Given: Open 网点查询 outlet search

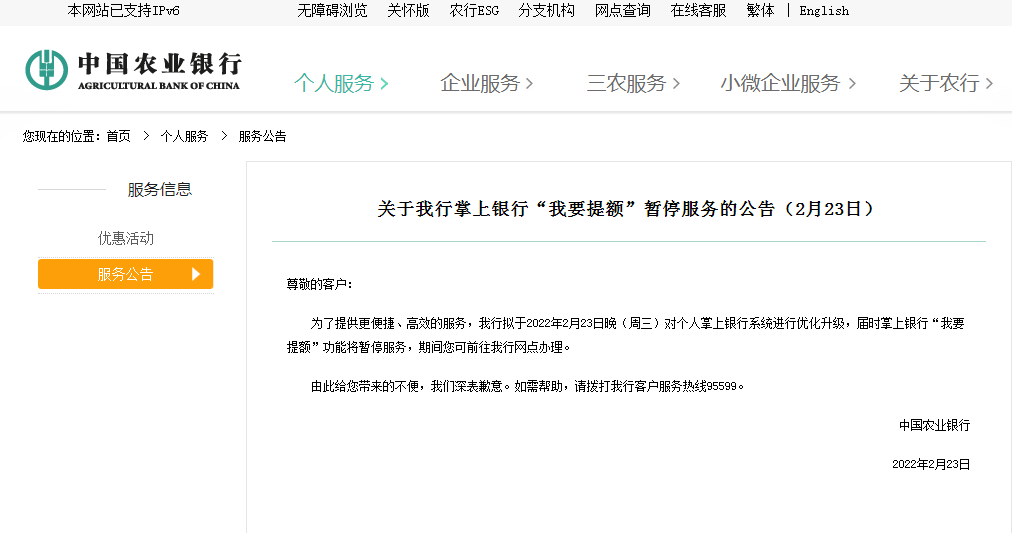Looking at the screenshot, I should pos(622,11).
